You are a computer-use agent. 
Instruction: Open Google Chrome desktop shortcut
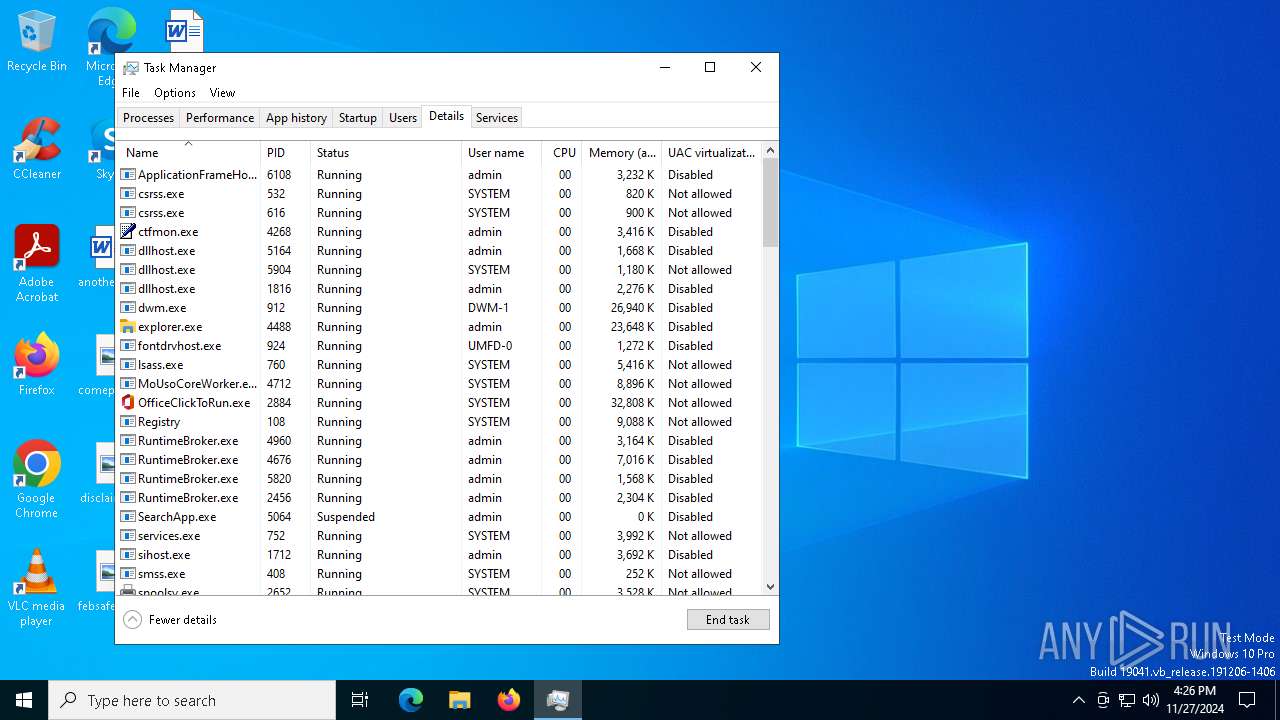37,465
